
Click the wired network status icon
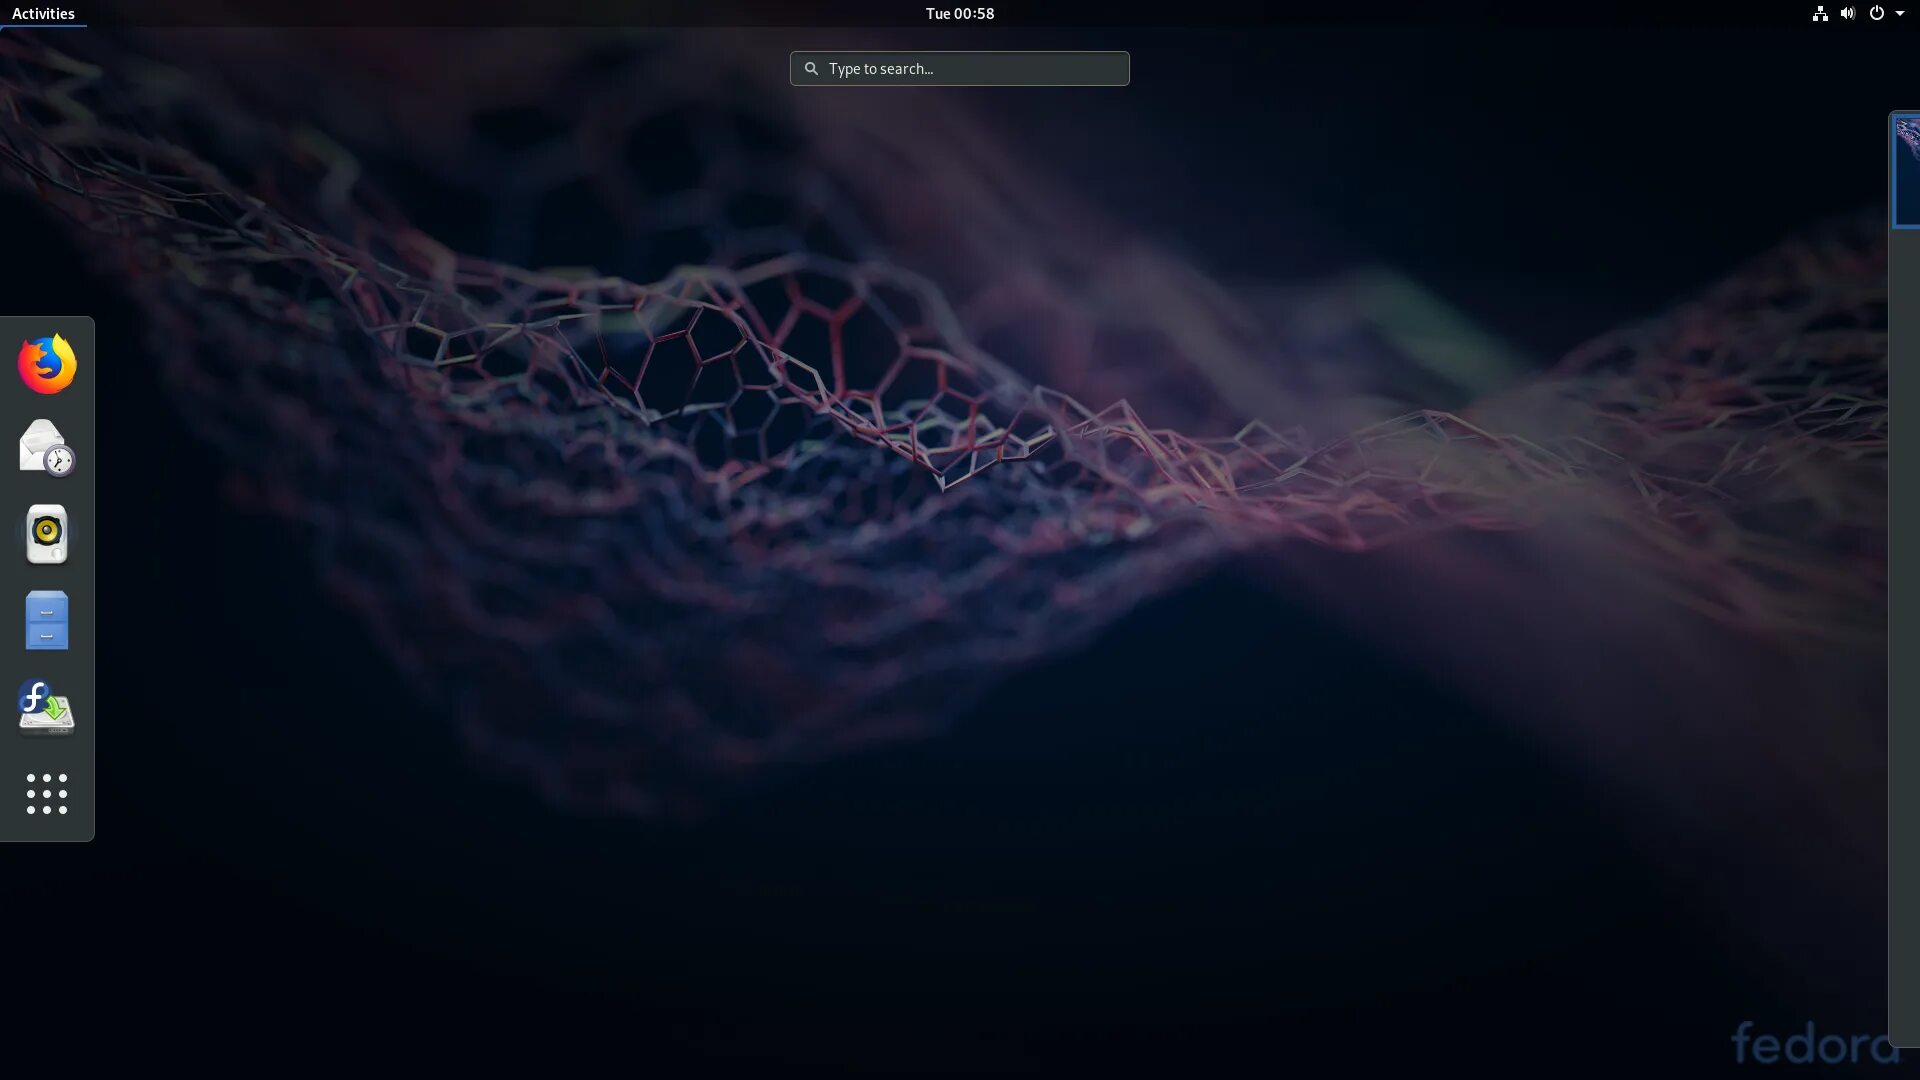(1820, 13)
